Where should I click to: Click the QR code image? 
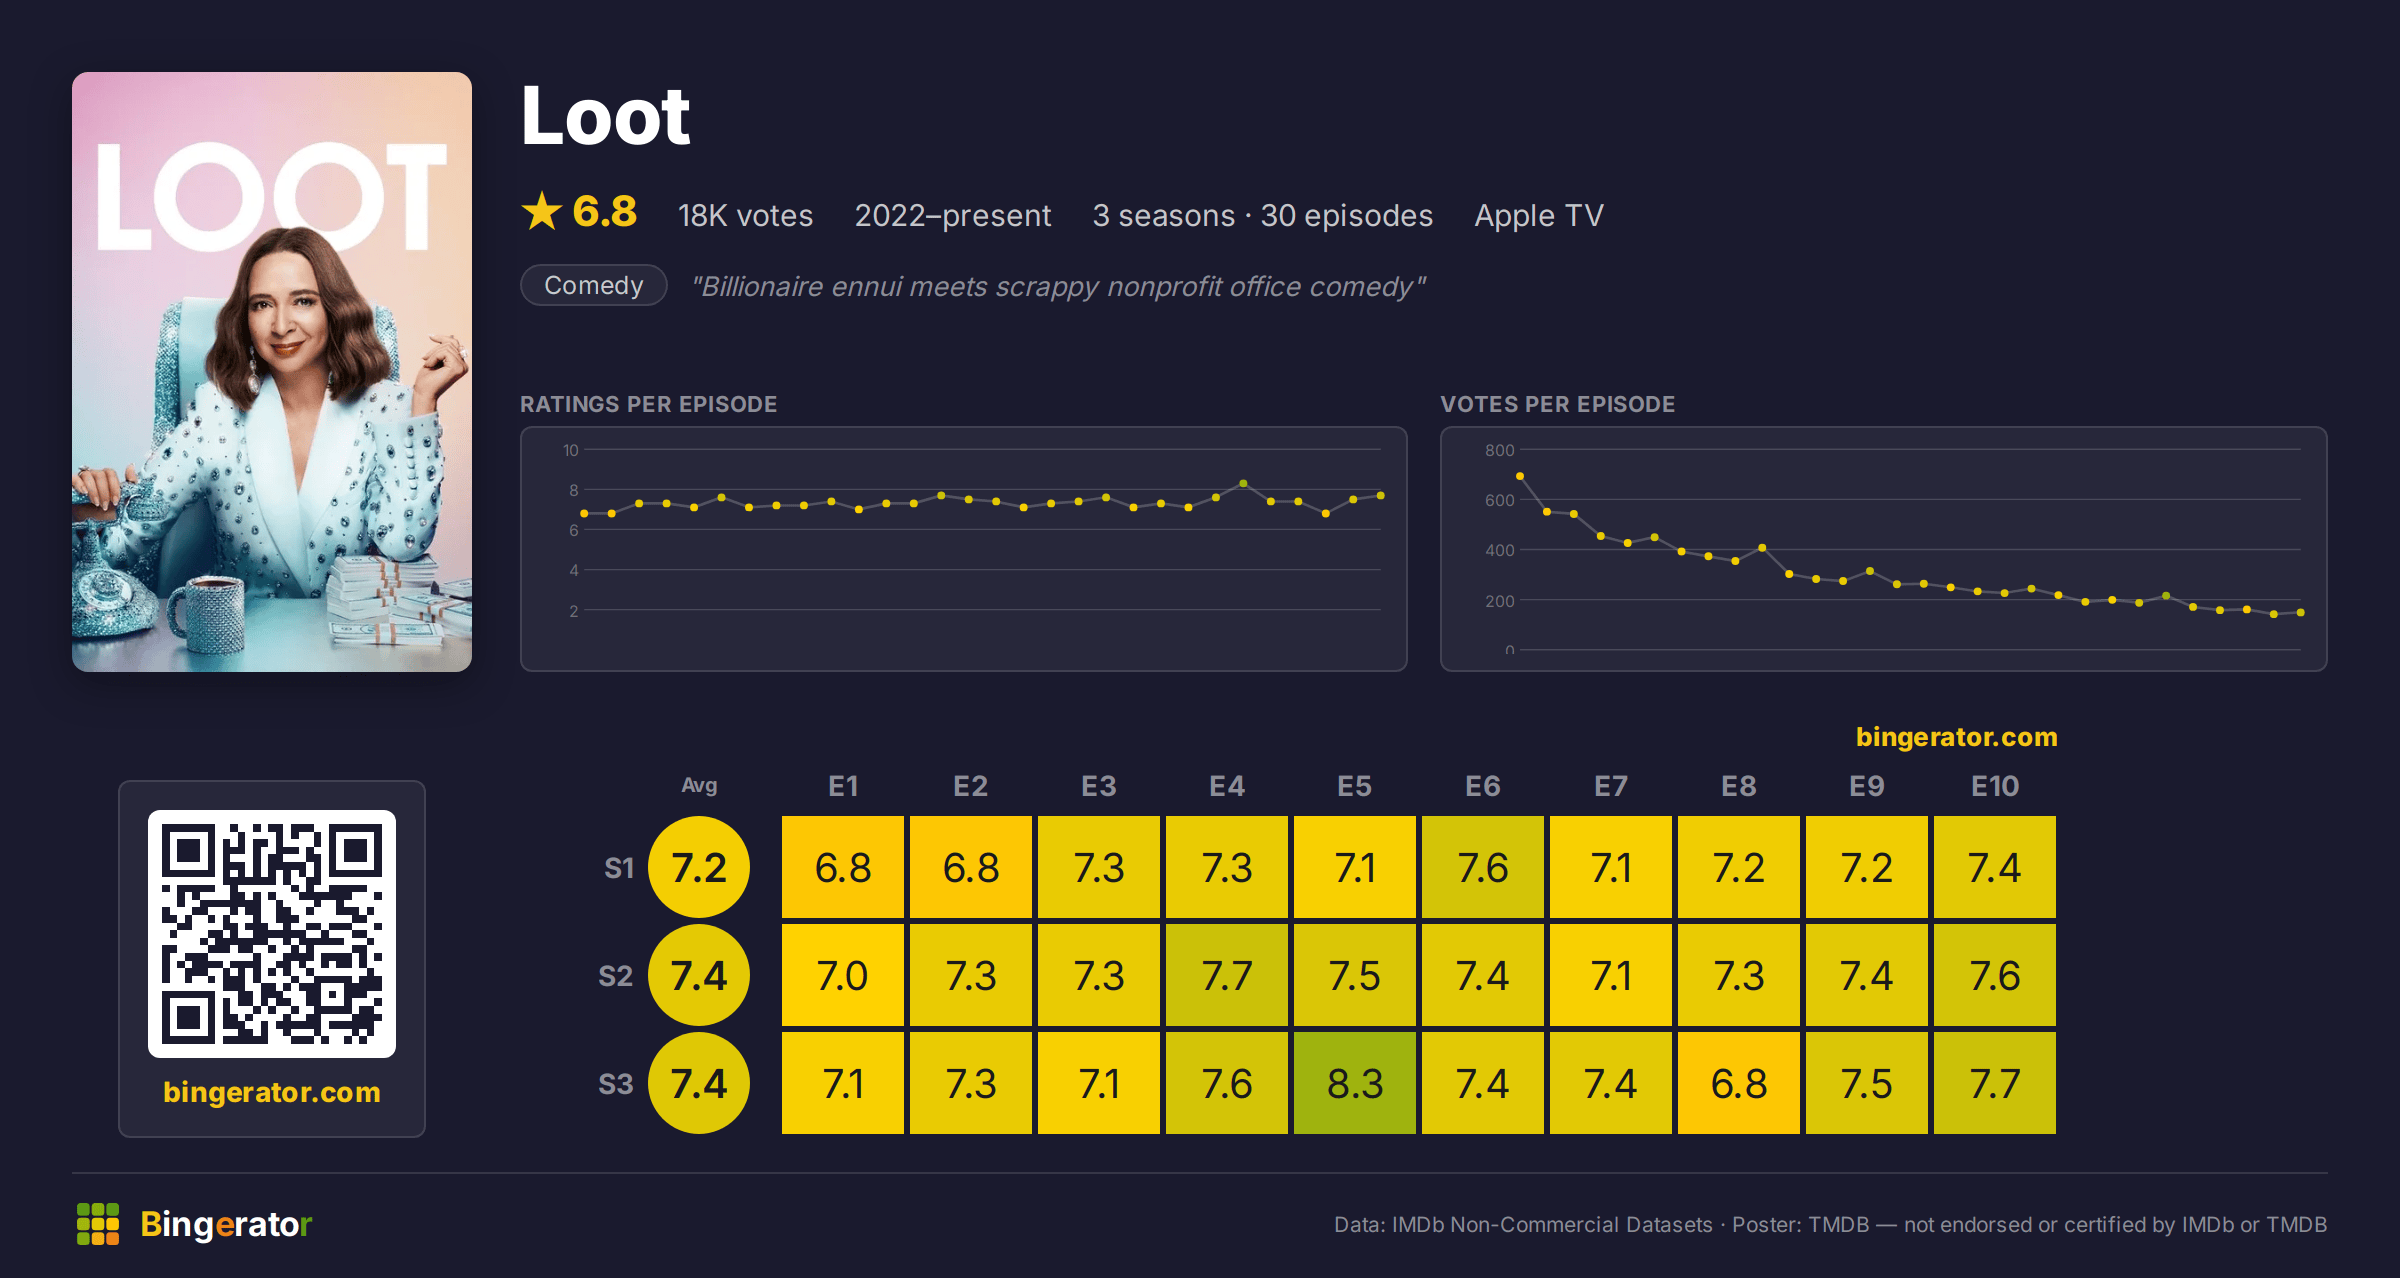pyautogui.click(x=272, y=933)
